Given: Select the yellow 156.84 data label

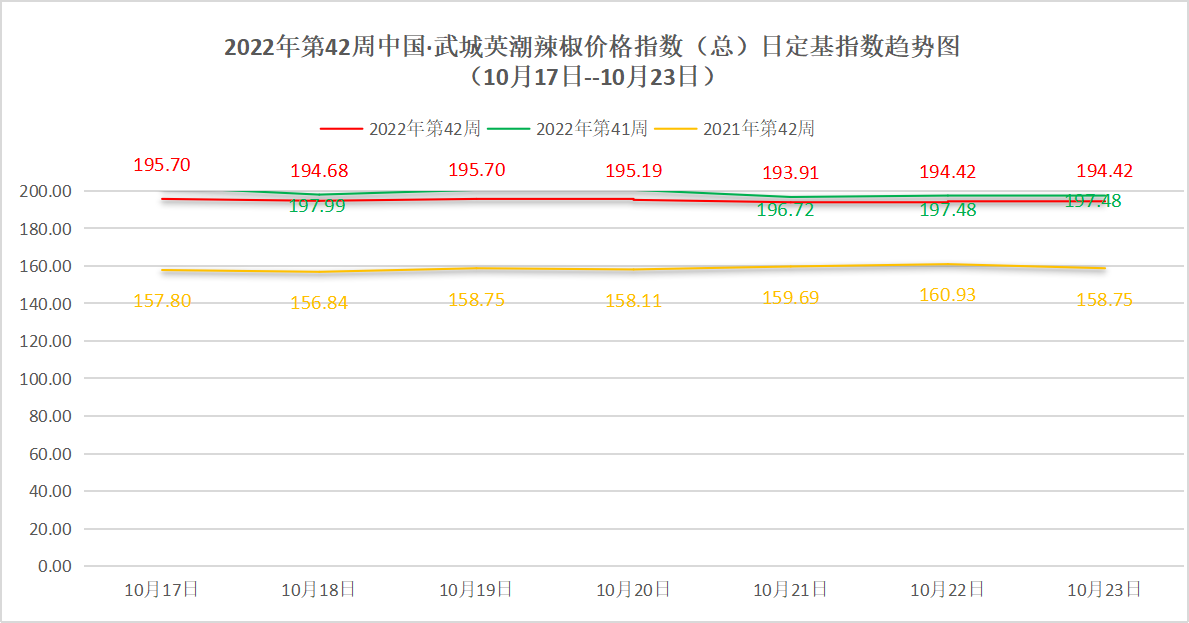Looking at the screenshot, I should click(x=319, y=303).
